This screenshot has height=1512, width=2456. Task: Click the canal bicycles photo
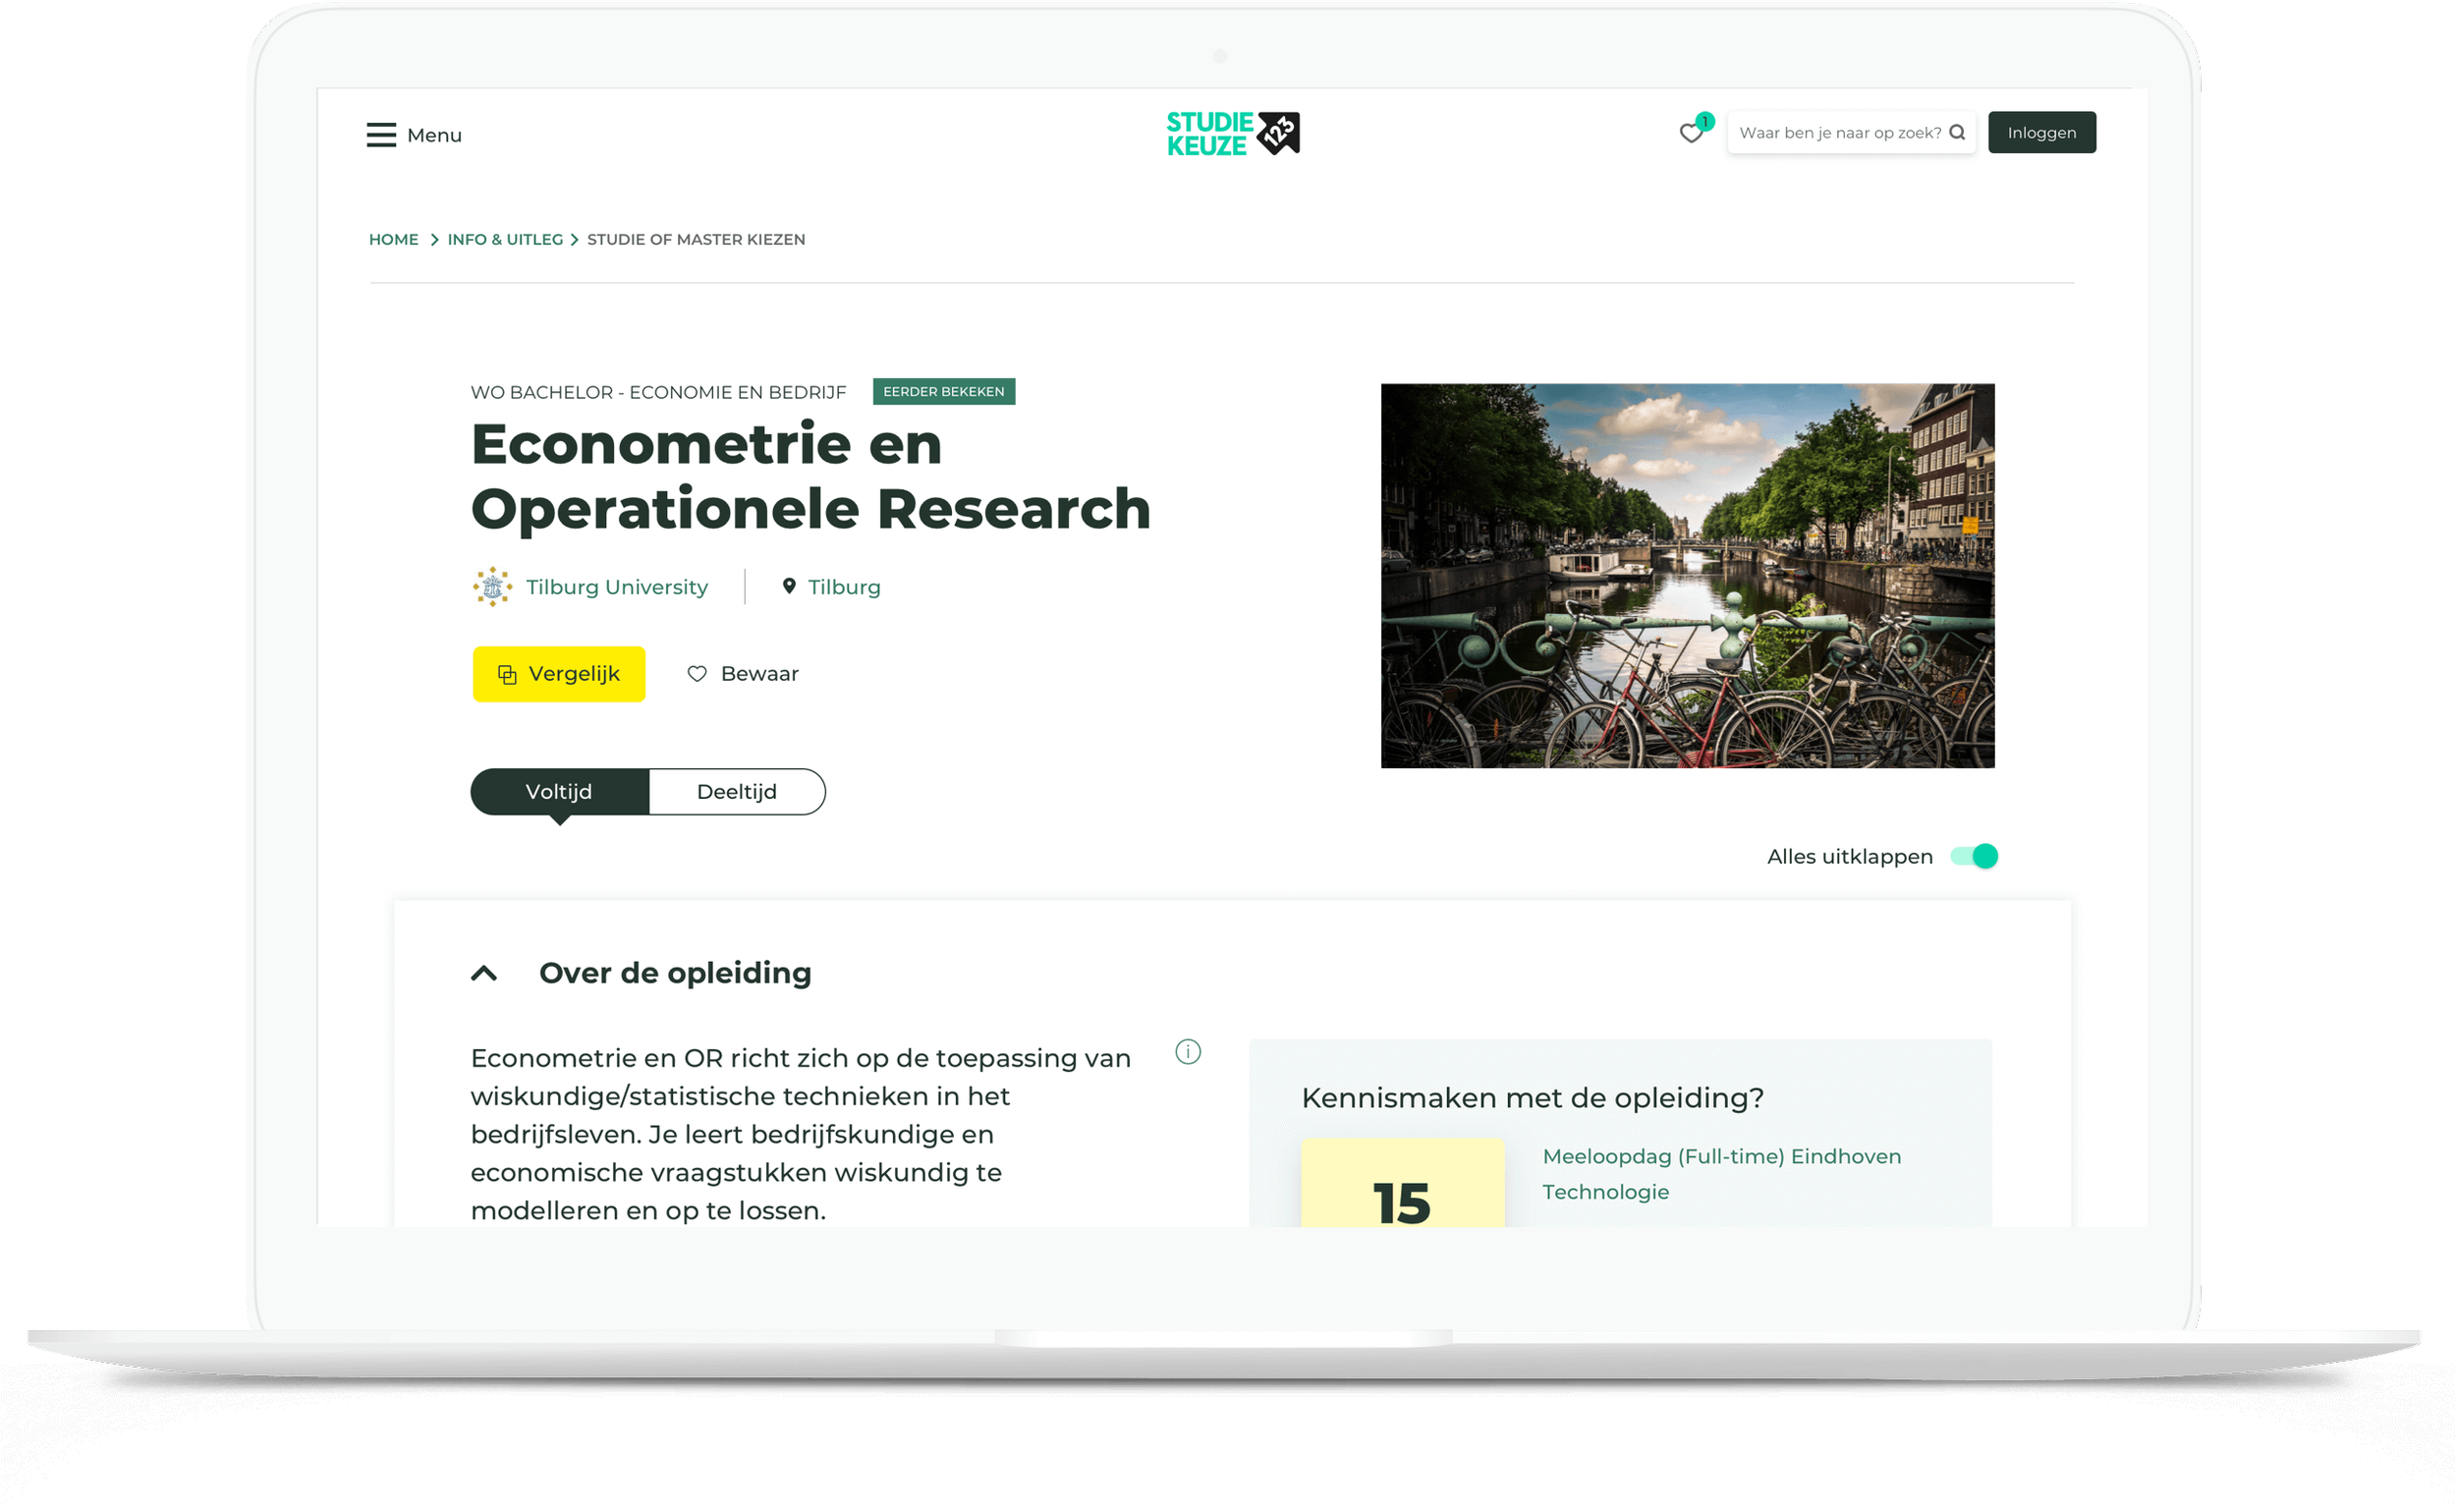(x=1687, y=576)
